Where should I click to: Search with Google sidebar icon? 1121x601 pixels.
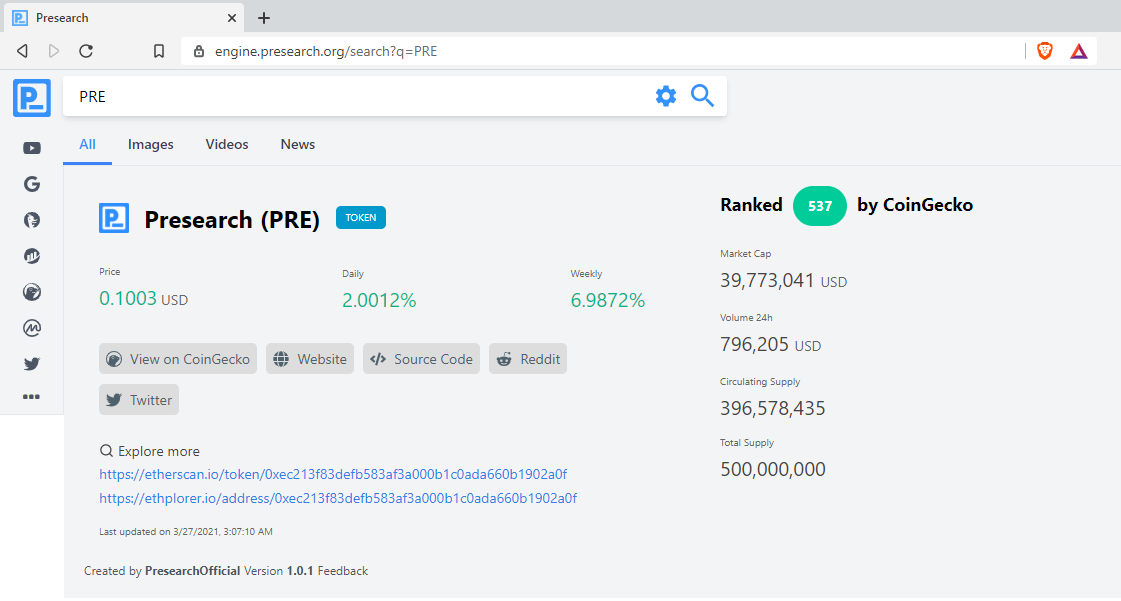[x=31, y=184]
